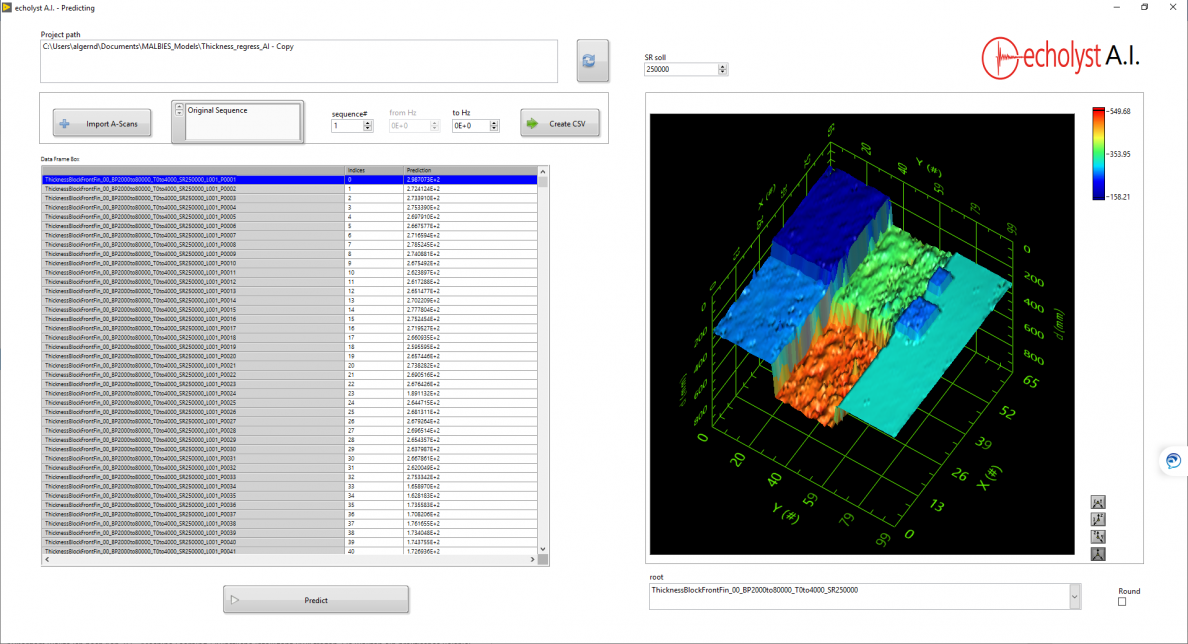Click the bottom 3D orientation reset icon
The image size is (1188, 644).
pyautogui.click(x=1096, y=553)
